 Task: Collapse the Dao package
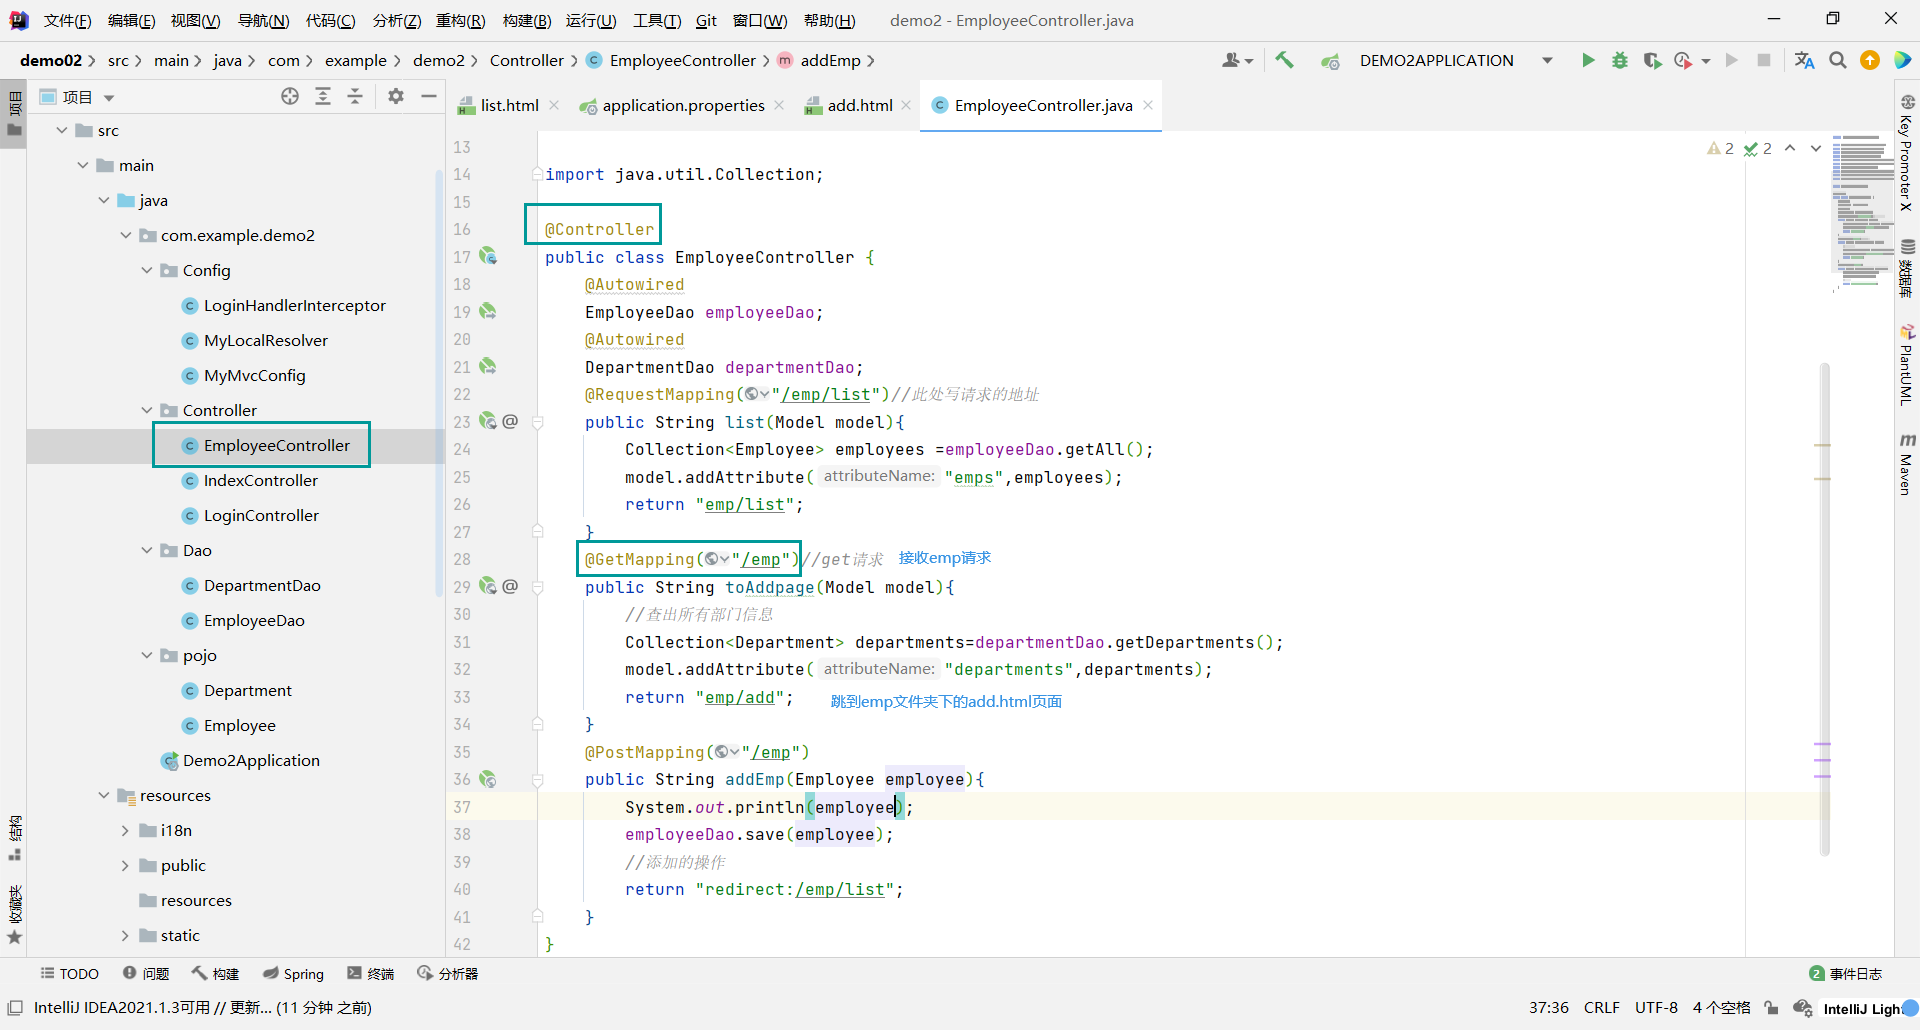point(147,550)
